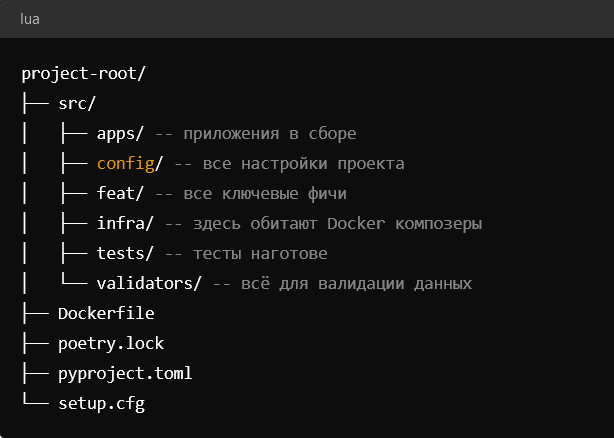614x438 pixels.
Task: Select the feat/ directory entry
Action: coord(120,193)
